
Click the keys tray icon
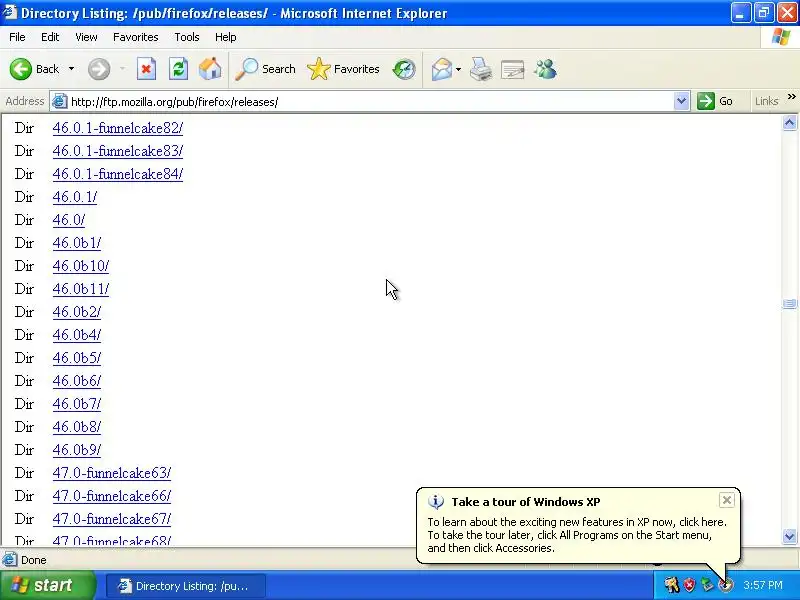click(672, 585)
